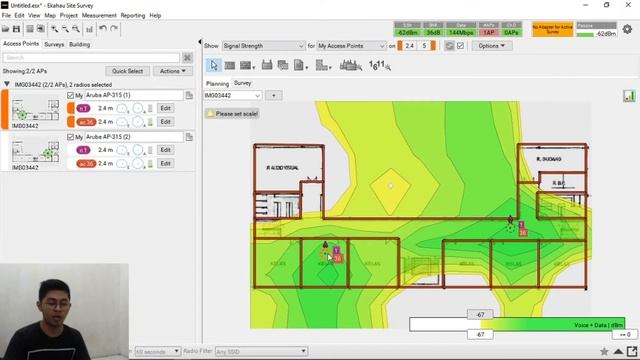Toggle the legend chart icon above map
Viewport: 640px width, 360px height.
pos(629,96)
